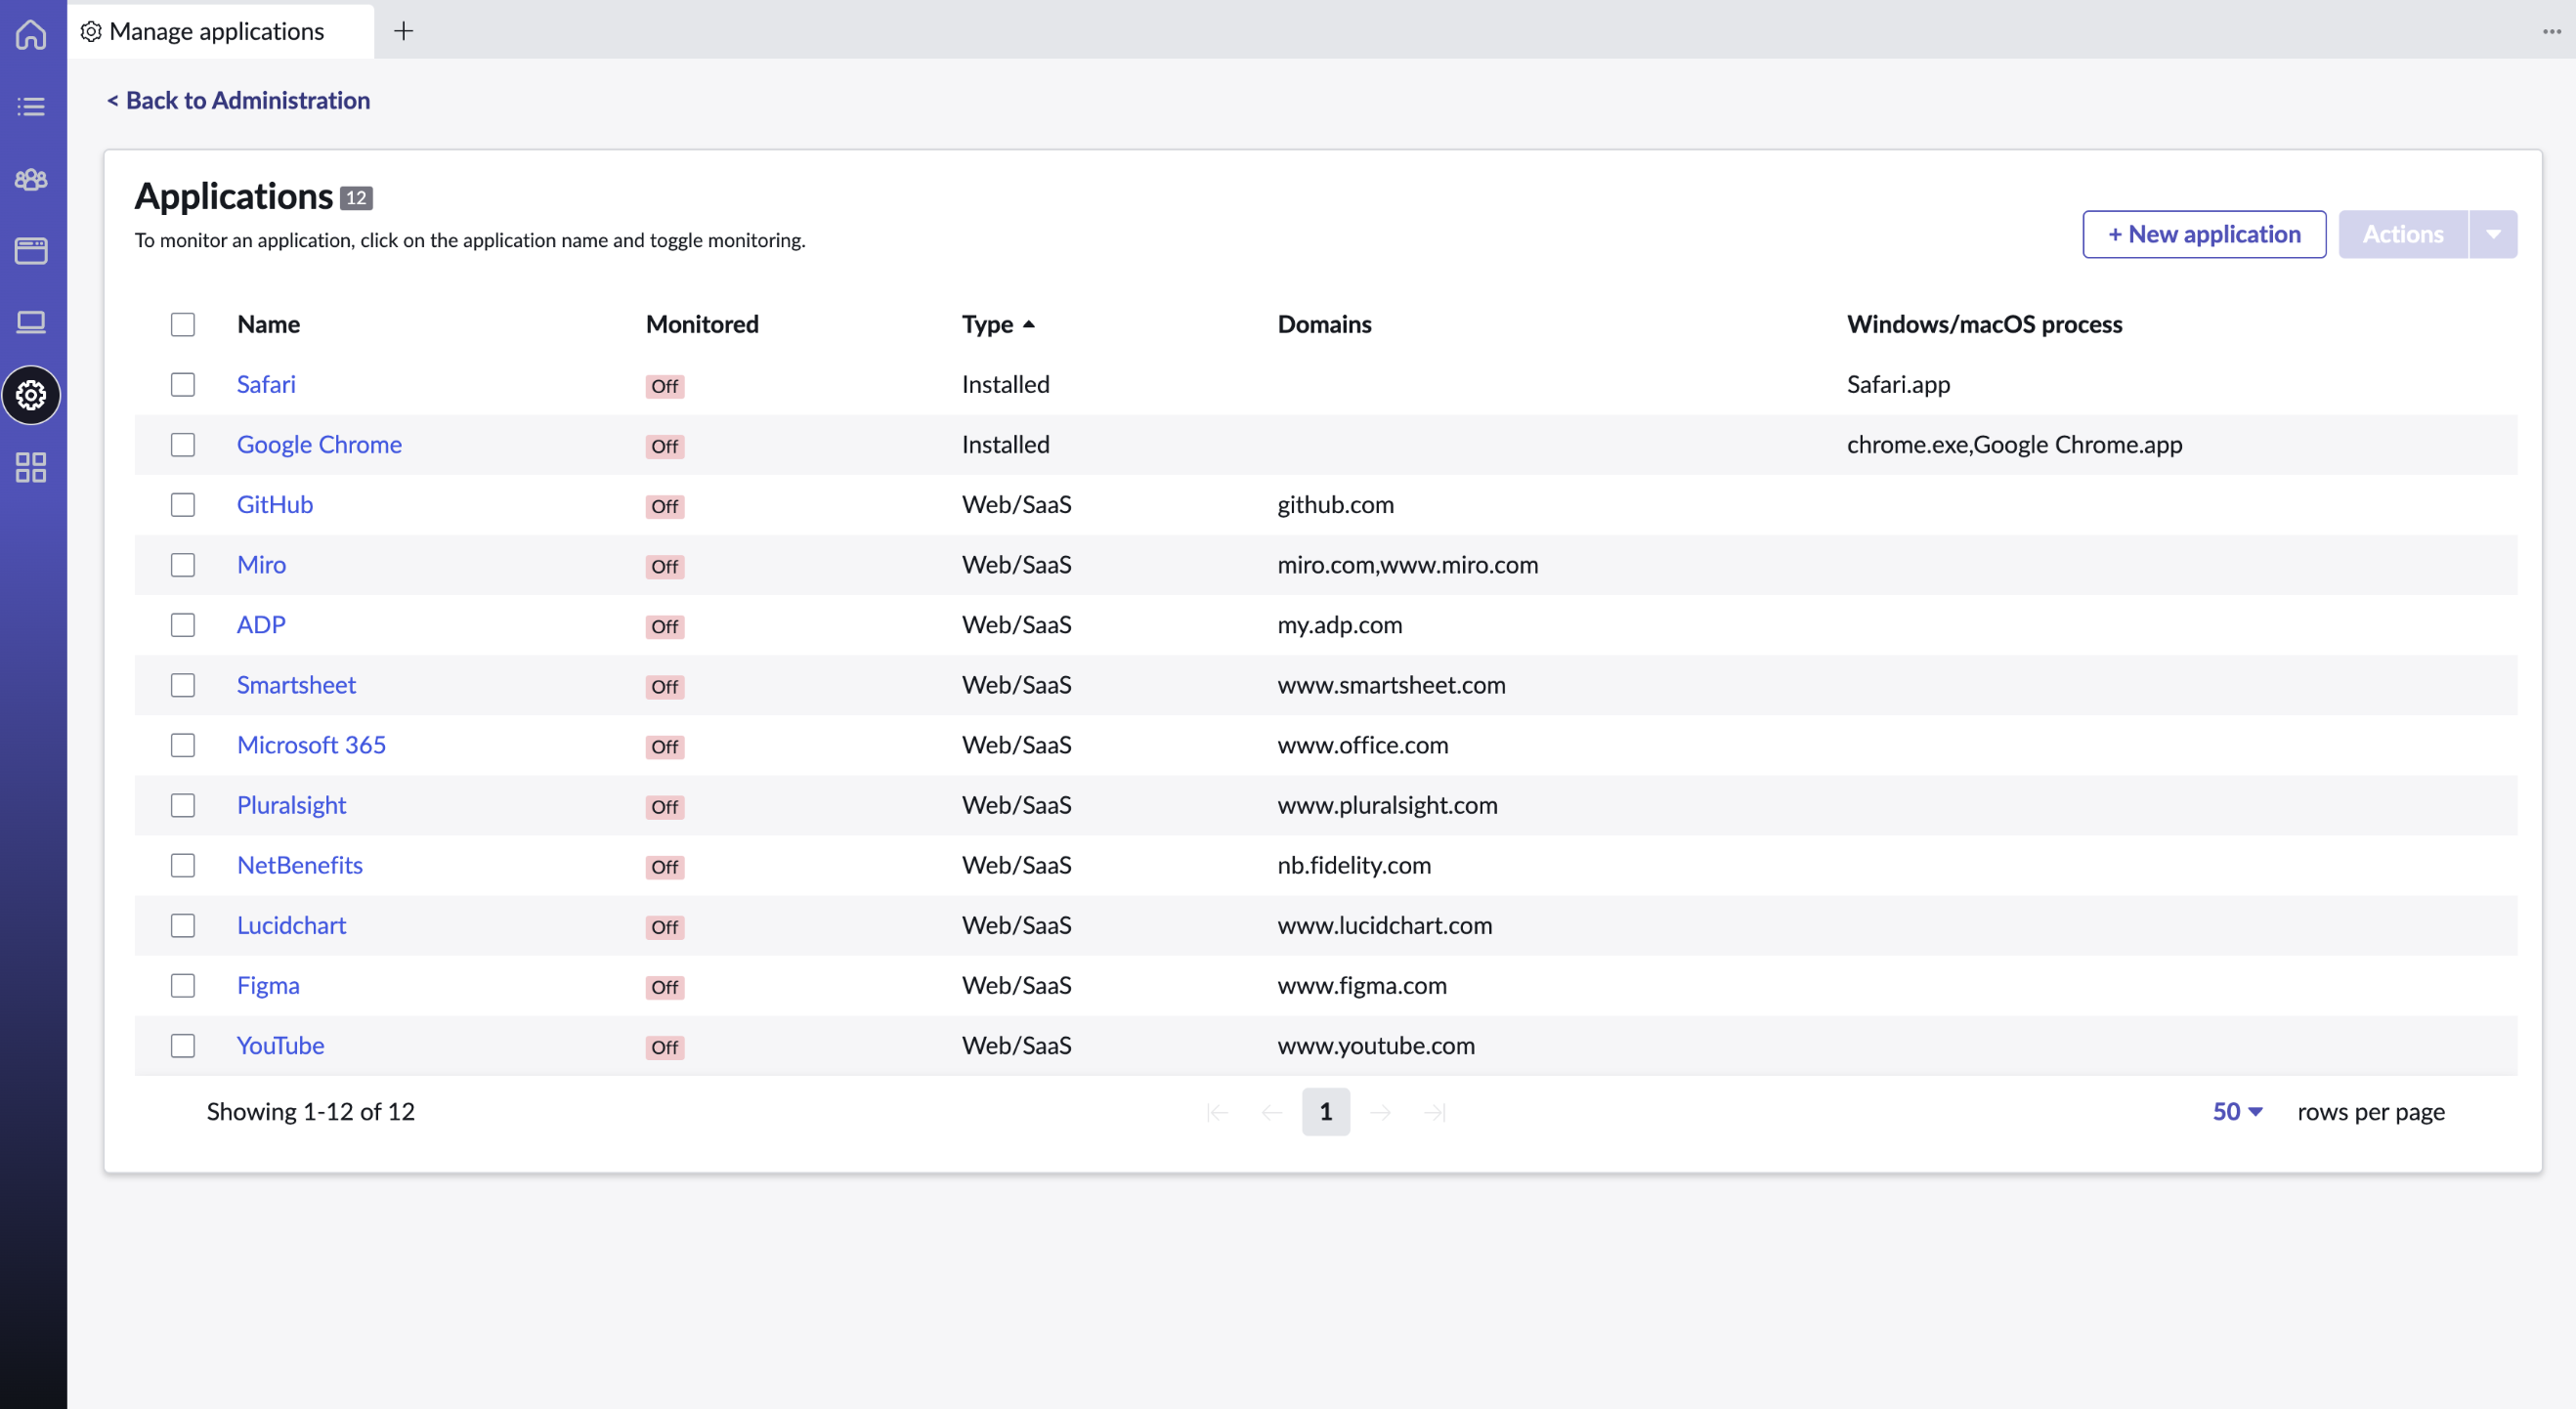The height and width of the screenshot is (1409, 2576).
Task: Open the Lucidchart application link
Action: (x=291, y=926)
